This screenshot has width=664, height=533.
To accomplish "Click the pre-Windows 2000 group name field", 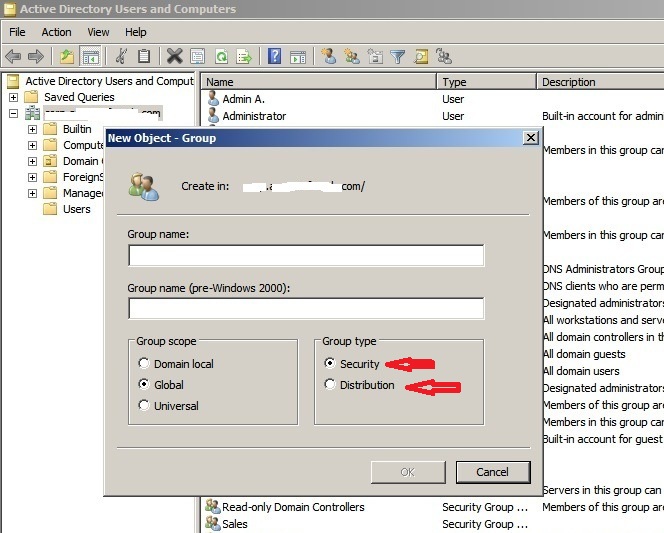I will click(x=306, y=308).
